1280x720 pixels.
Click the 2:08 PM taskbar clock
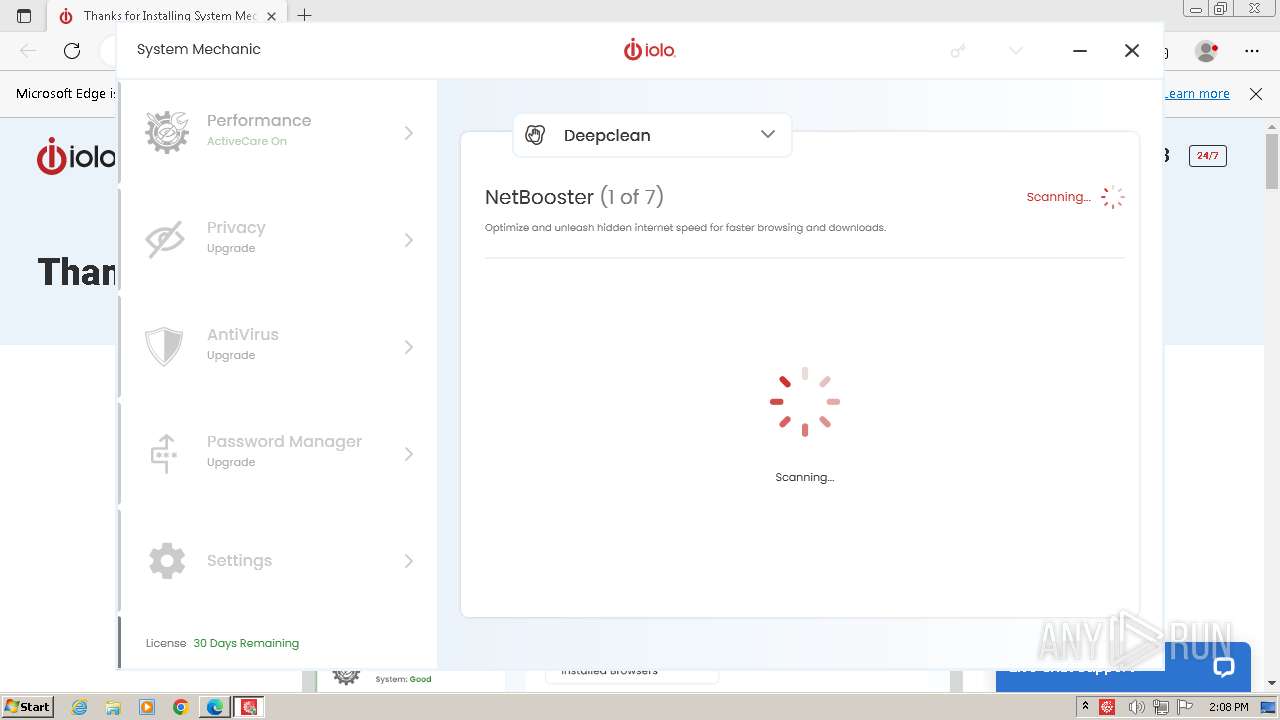click(1229, 707)
